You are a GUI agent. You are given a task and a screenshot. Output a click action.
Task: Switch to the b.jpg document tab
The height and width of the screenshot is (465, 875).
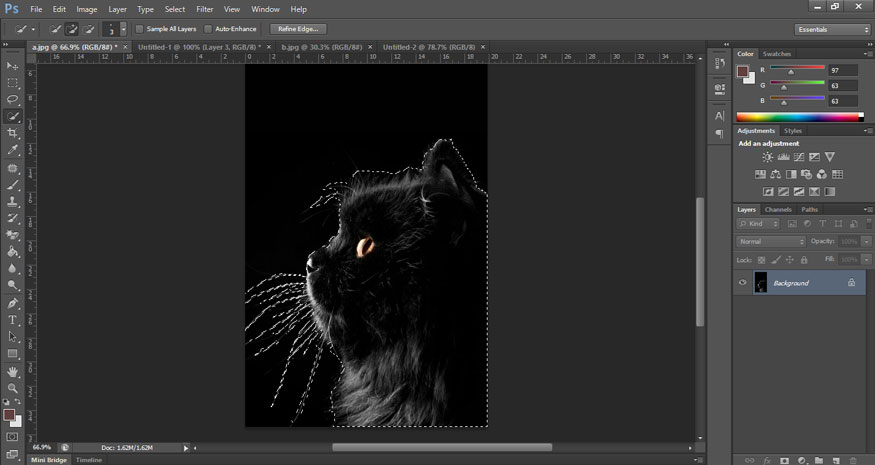tap(321, 47)
